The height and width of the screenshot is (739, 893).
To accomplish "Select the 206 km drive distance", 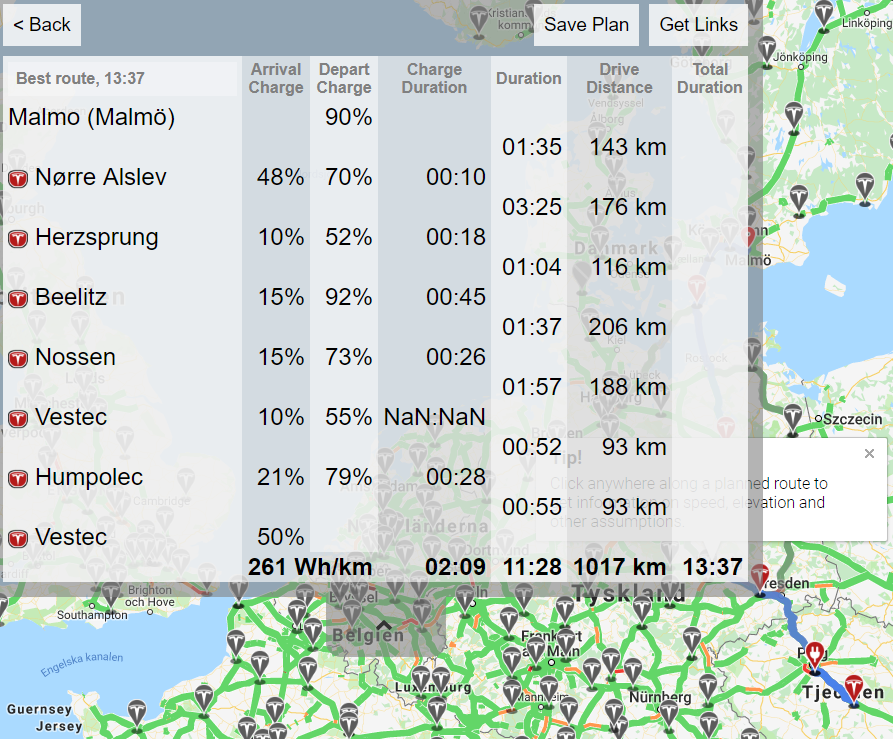I will [x=628, y=327].
